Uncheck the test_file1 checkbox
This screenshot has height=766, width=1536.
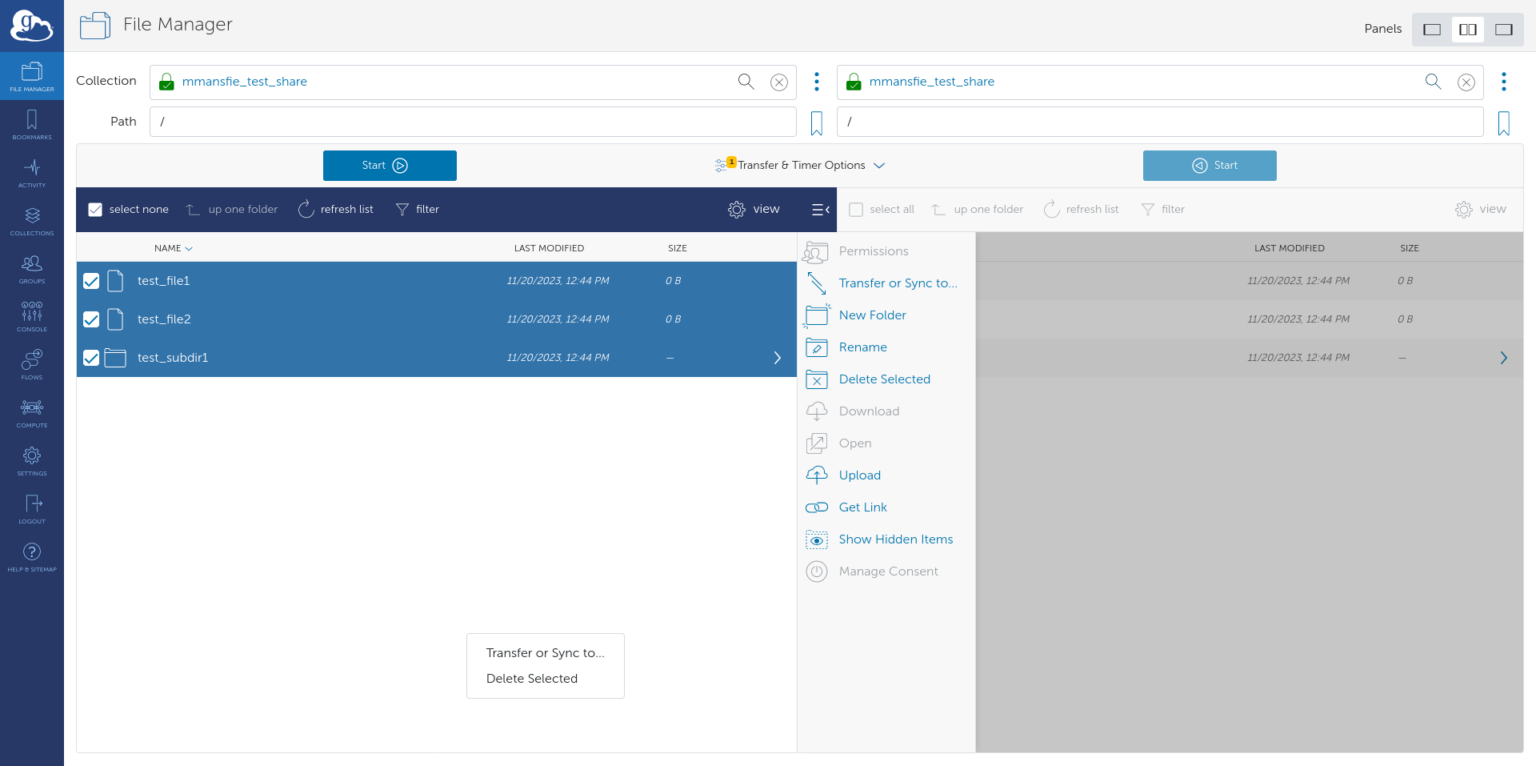pyautogui.click(x=91, y=281)
